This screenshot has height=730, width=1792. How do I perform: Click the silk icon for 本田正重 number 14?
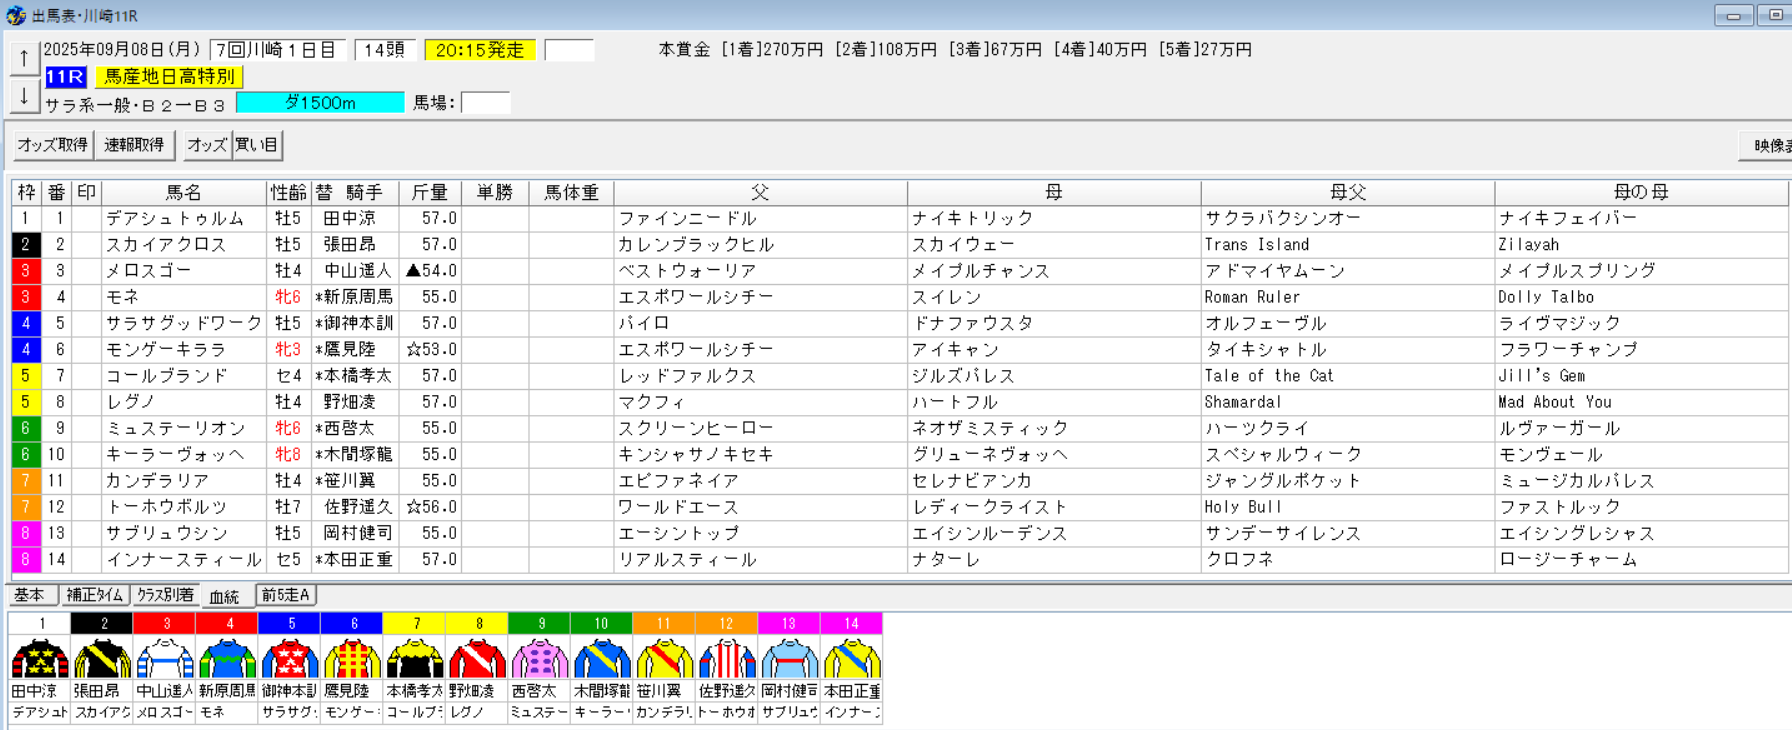coord(851,658)
